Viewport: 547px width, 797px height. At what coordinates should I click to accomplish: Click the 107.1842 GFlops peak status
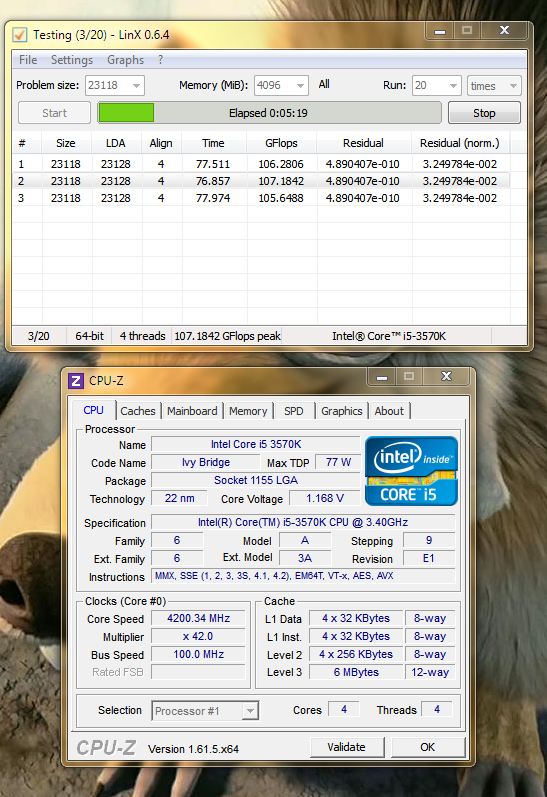(227, 336)
